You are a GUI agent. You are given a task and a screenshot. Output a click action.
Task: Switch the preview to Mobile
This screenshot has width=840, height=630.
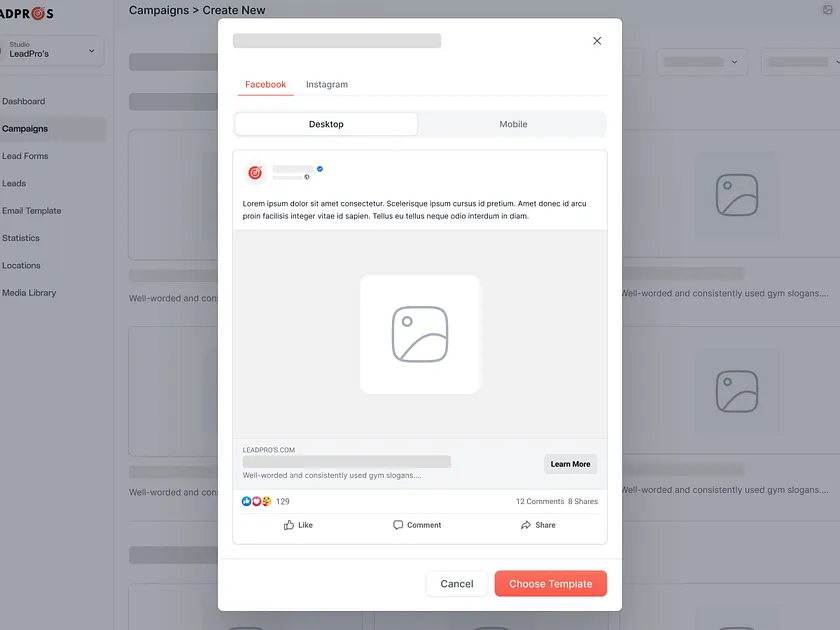pyautogui.click(x=513, y=123)
